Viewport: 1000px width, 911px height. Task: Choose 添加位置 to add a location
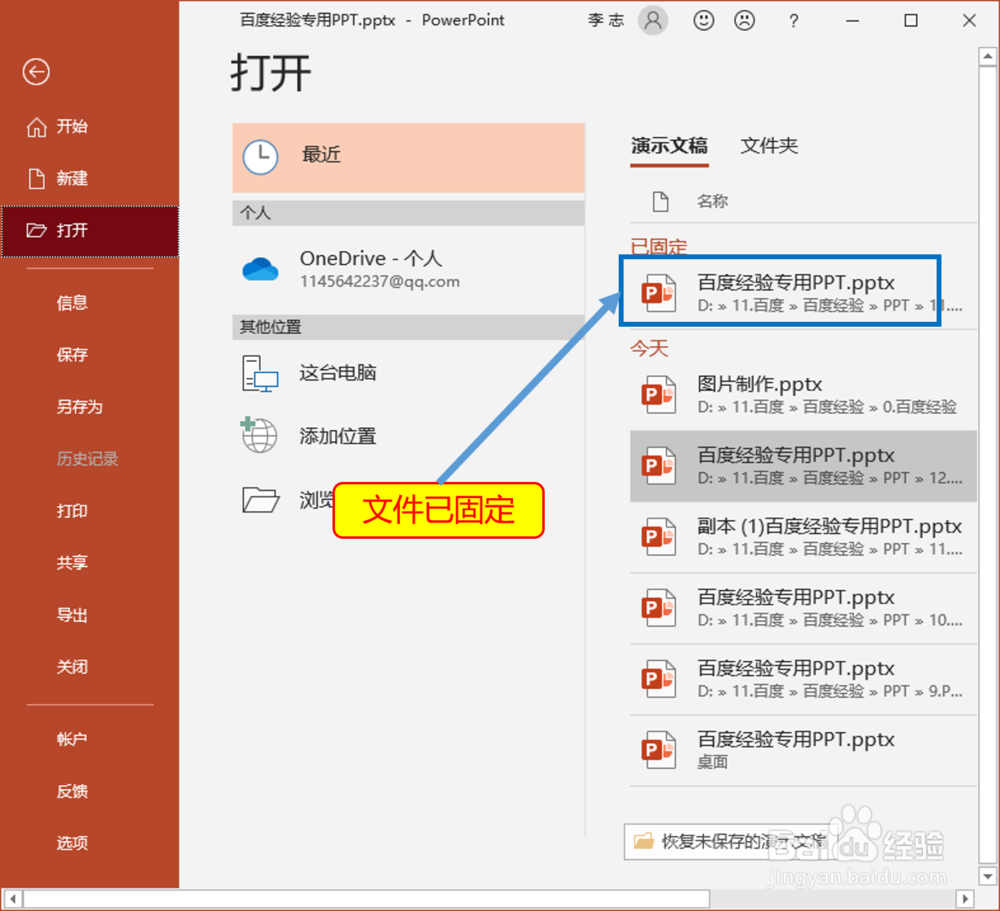click(x=259, y=436)
